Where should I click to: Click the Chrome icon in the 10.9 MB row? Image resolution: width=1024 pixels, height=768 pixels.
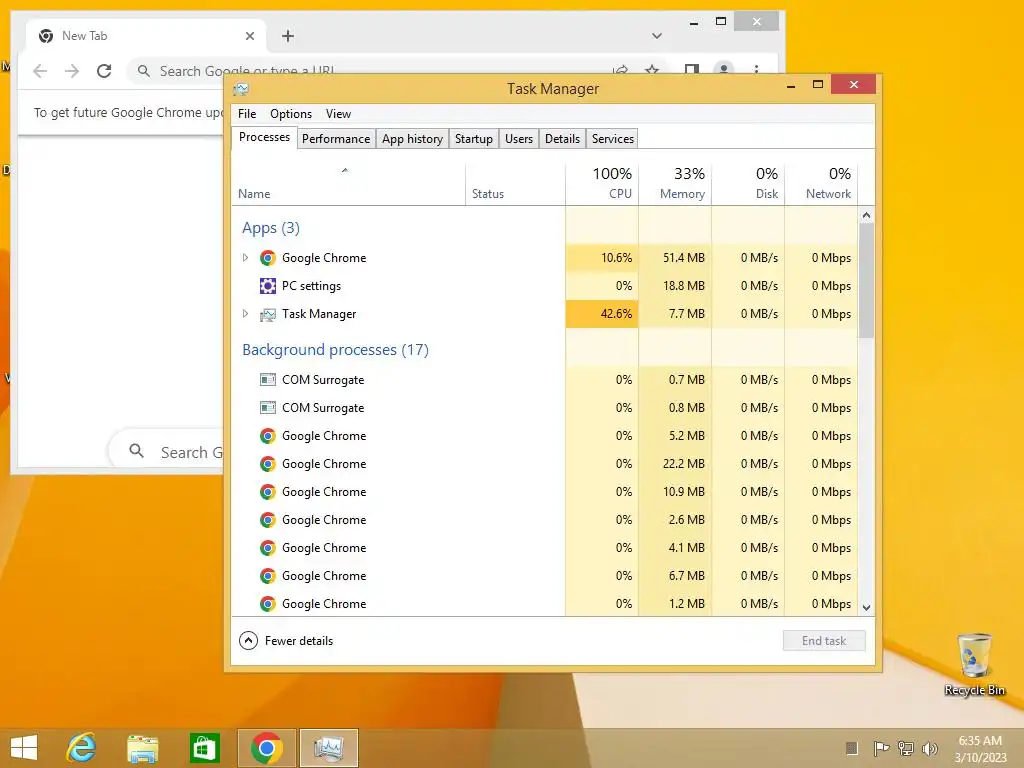point(267,492)
